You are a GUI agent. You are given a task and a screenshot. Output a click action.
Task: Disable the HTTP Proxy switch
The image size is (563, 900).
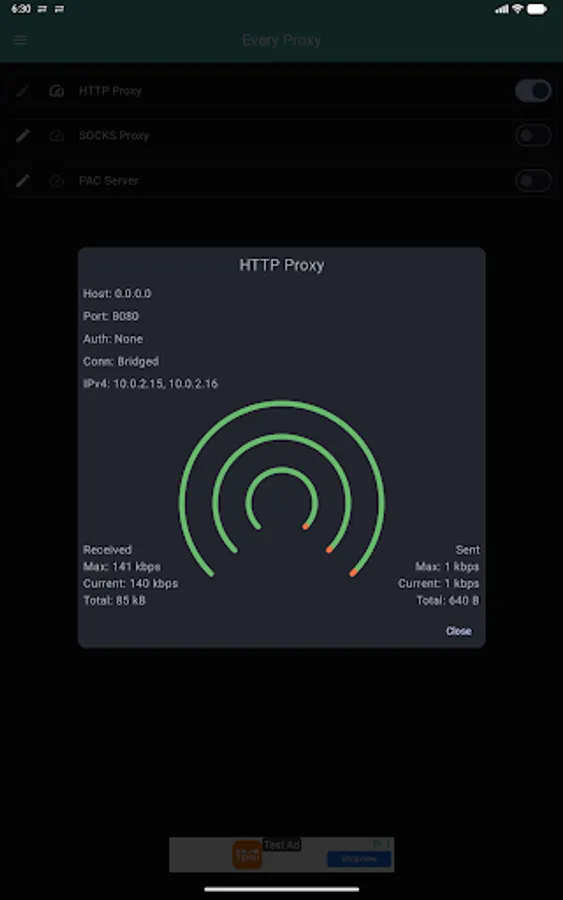tap(533, 91)
